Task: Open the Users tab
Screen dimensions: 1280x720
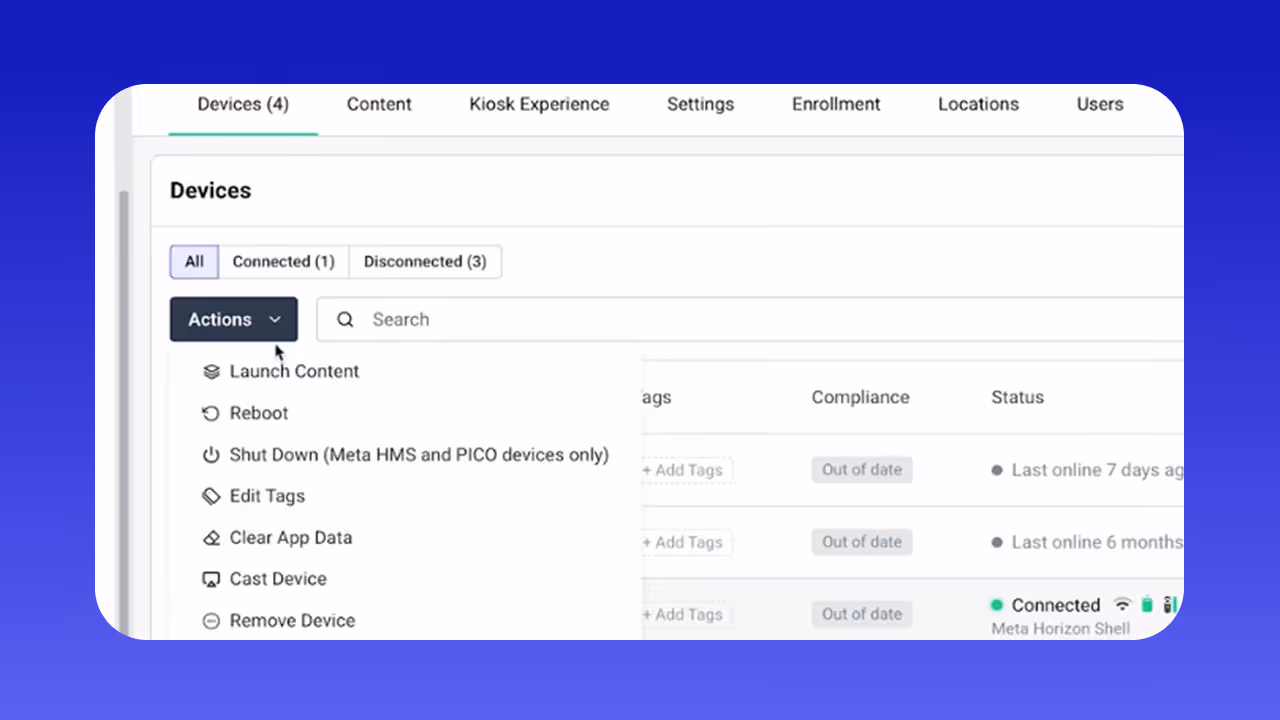Action: [1100, 104]
